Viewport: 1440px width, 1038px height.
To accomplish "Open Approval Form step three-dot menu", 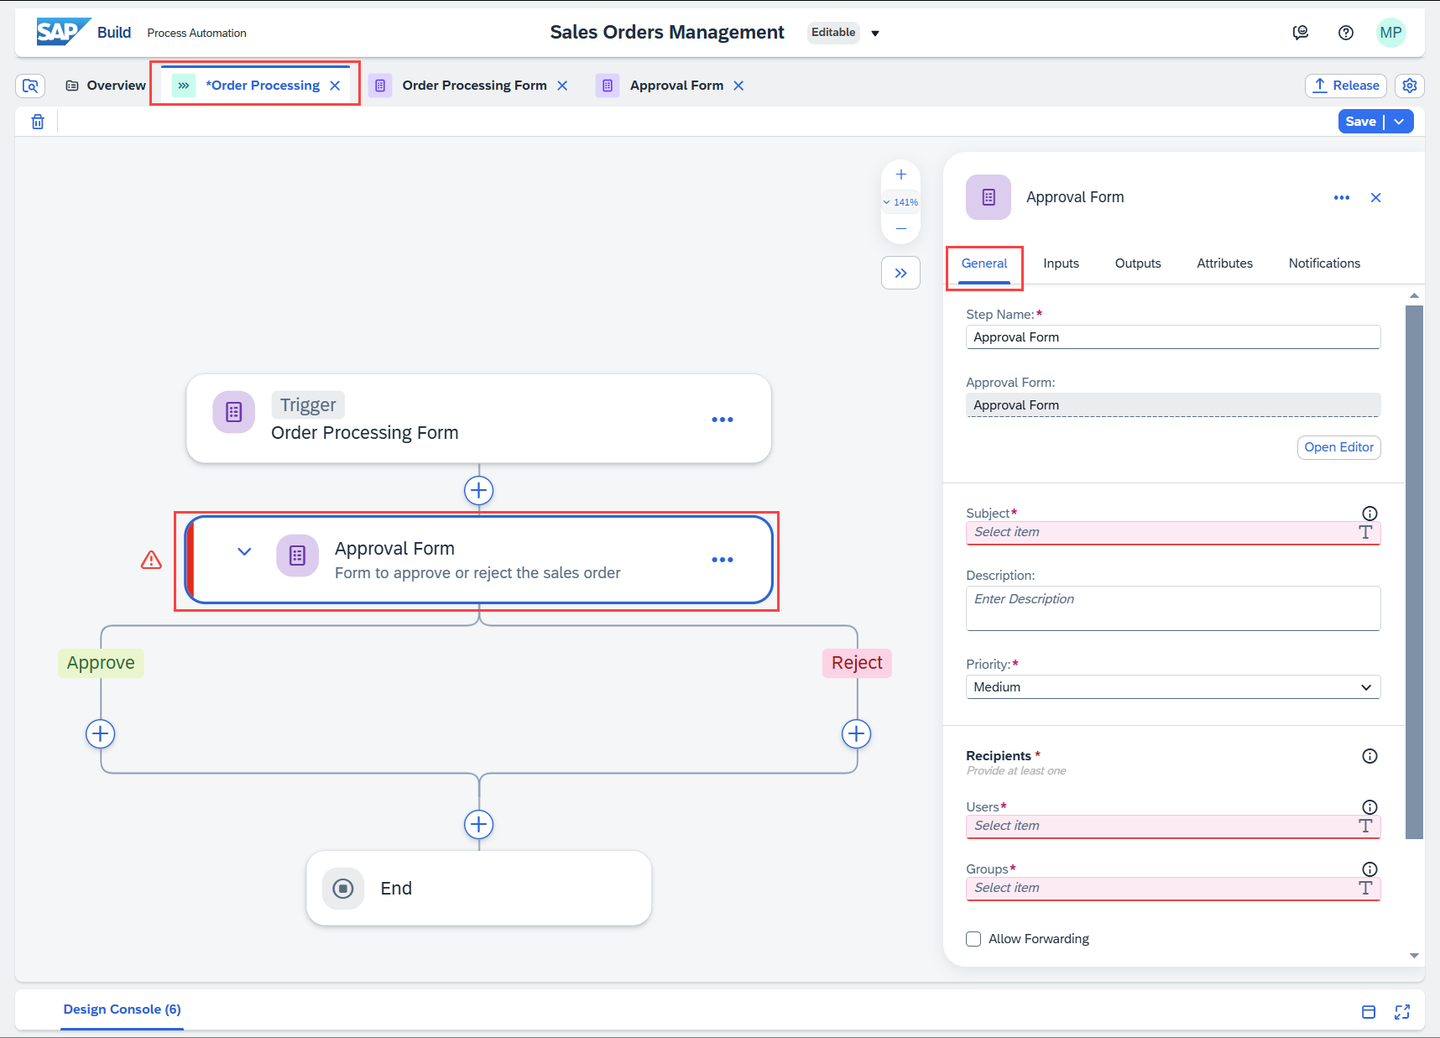I will click(722, 560).
